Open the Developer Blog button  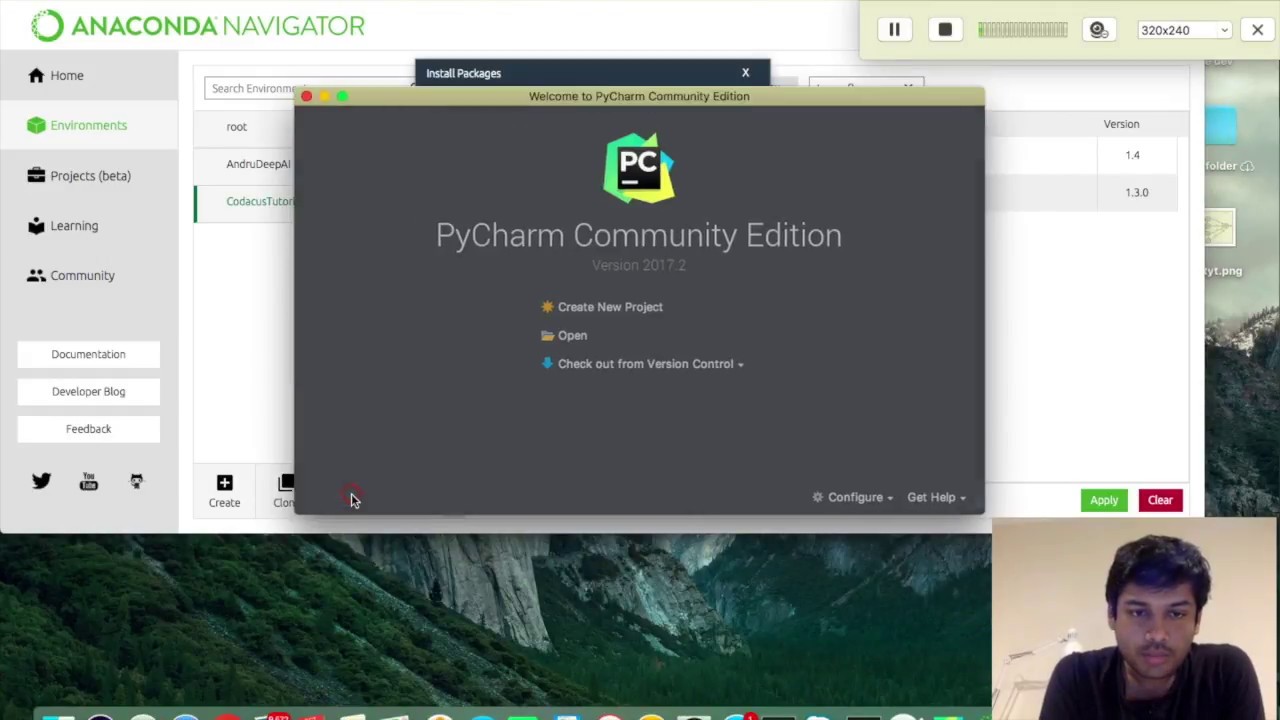point(88,391)
